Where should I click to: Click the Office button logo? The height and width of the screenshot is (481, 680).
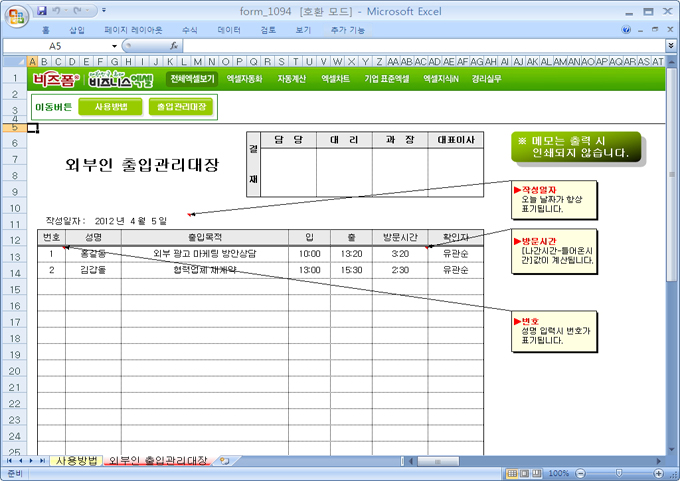pos(16,16)
